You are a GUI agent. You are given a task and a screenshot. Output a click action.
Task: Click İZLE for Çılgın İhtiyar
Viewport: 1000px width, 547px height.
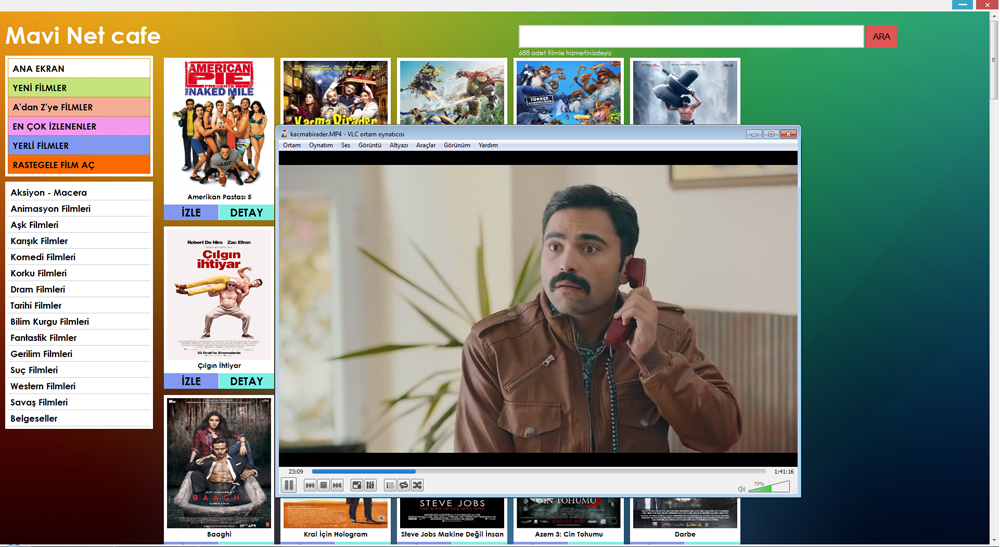tap(191, 381)
